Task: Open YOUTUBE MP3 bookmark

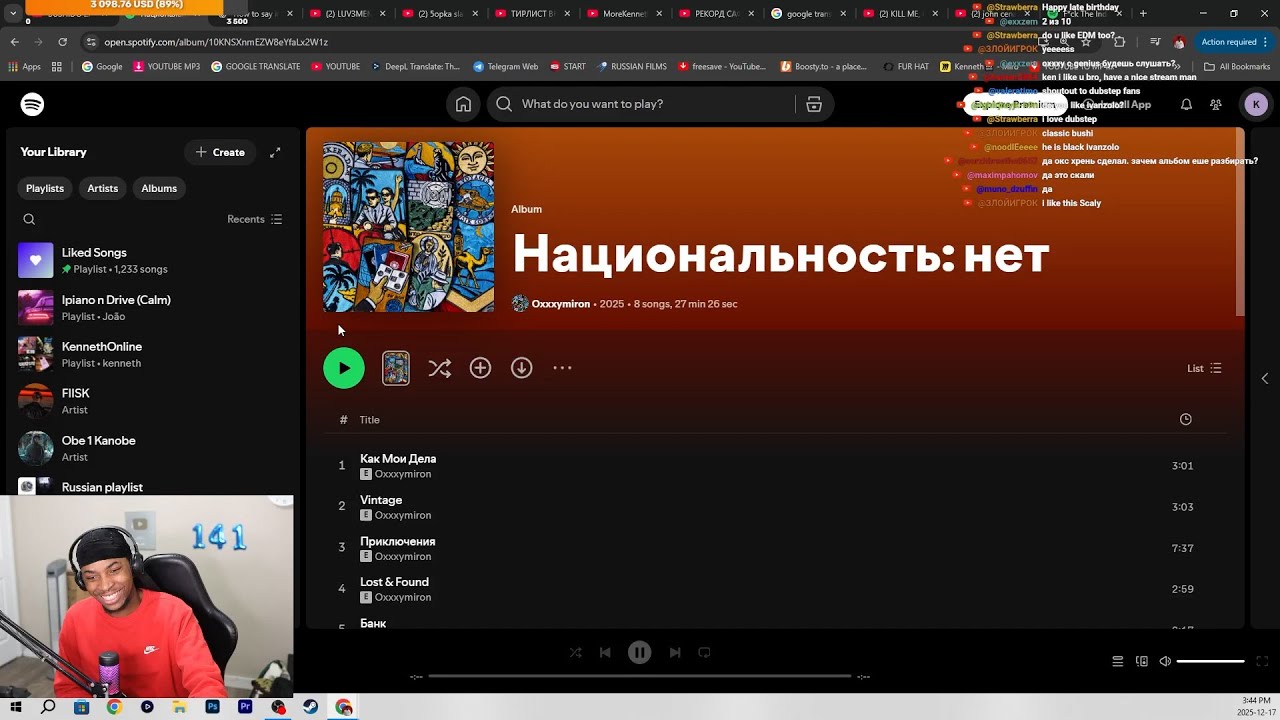Action: [x=166, y=66]
